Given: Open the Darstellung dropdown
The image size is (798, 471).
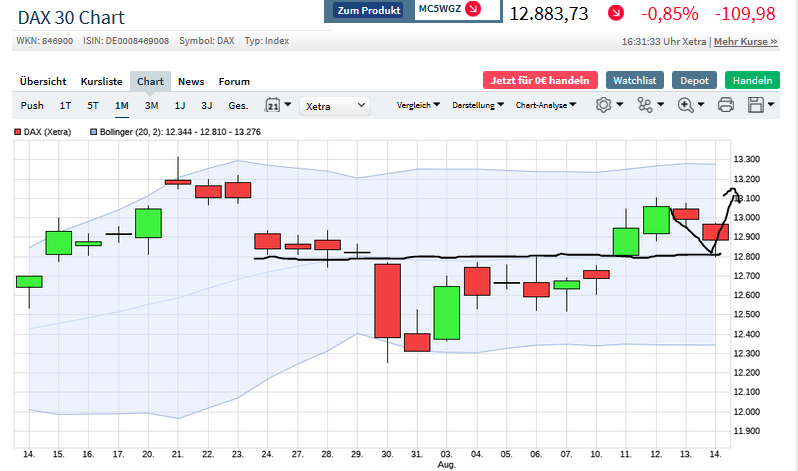Looking at the screenshot, I should click(478, 105).
